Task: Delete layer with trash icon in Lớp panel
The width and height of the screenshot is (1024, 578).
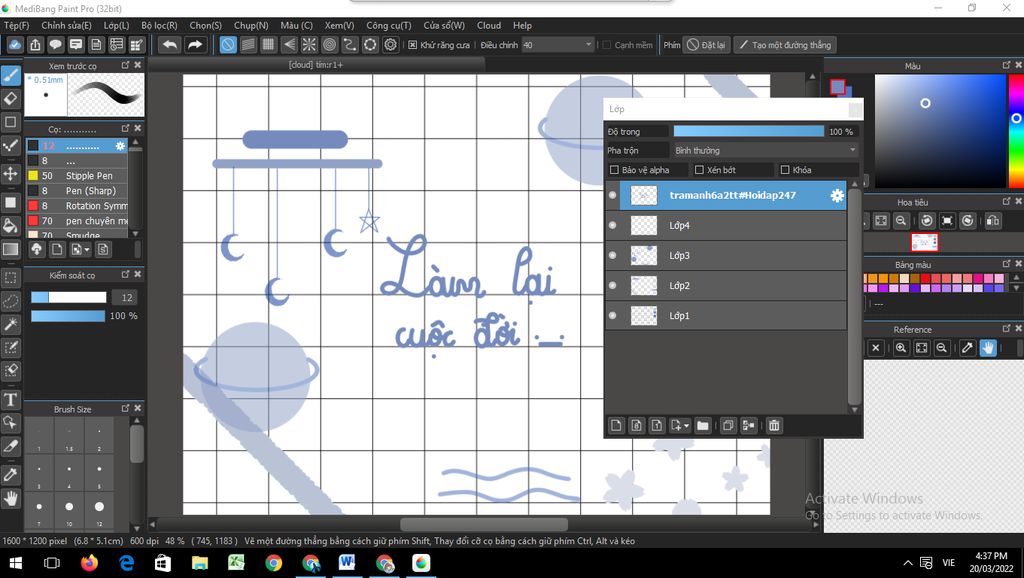Action: click(774, 426)
